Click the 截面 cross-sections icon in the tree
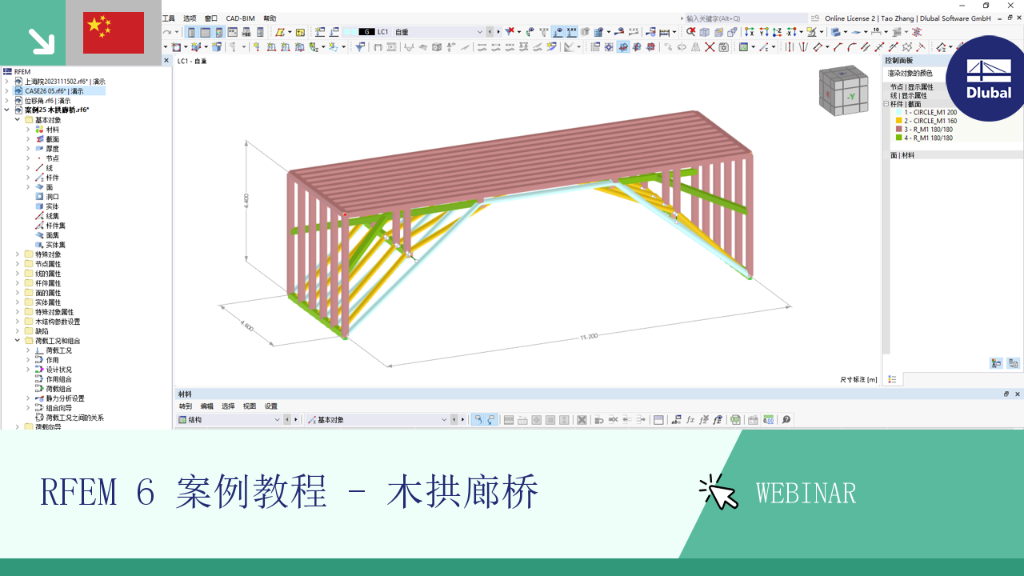 39,139
